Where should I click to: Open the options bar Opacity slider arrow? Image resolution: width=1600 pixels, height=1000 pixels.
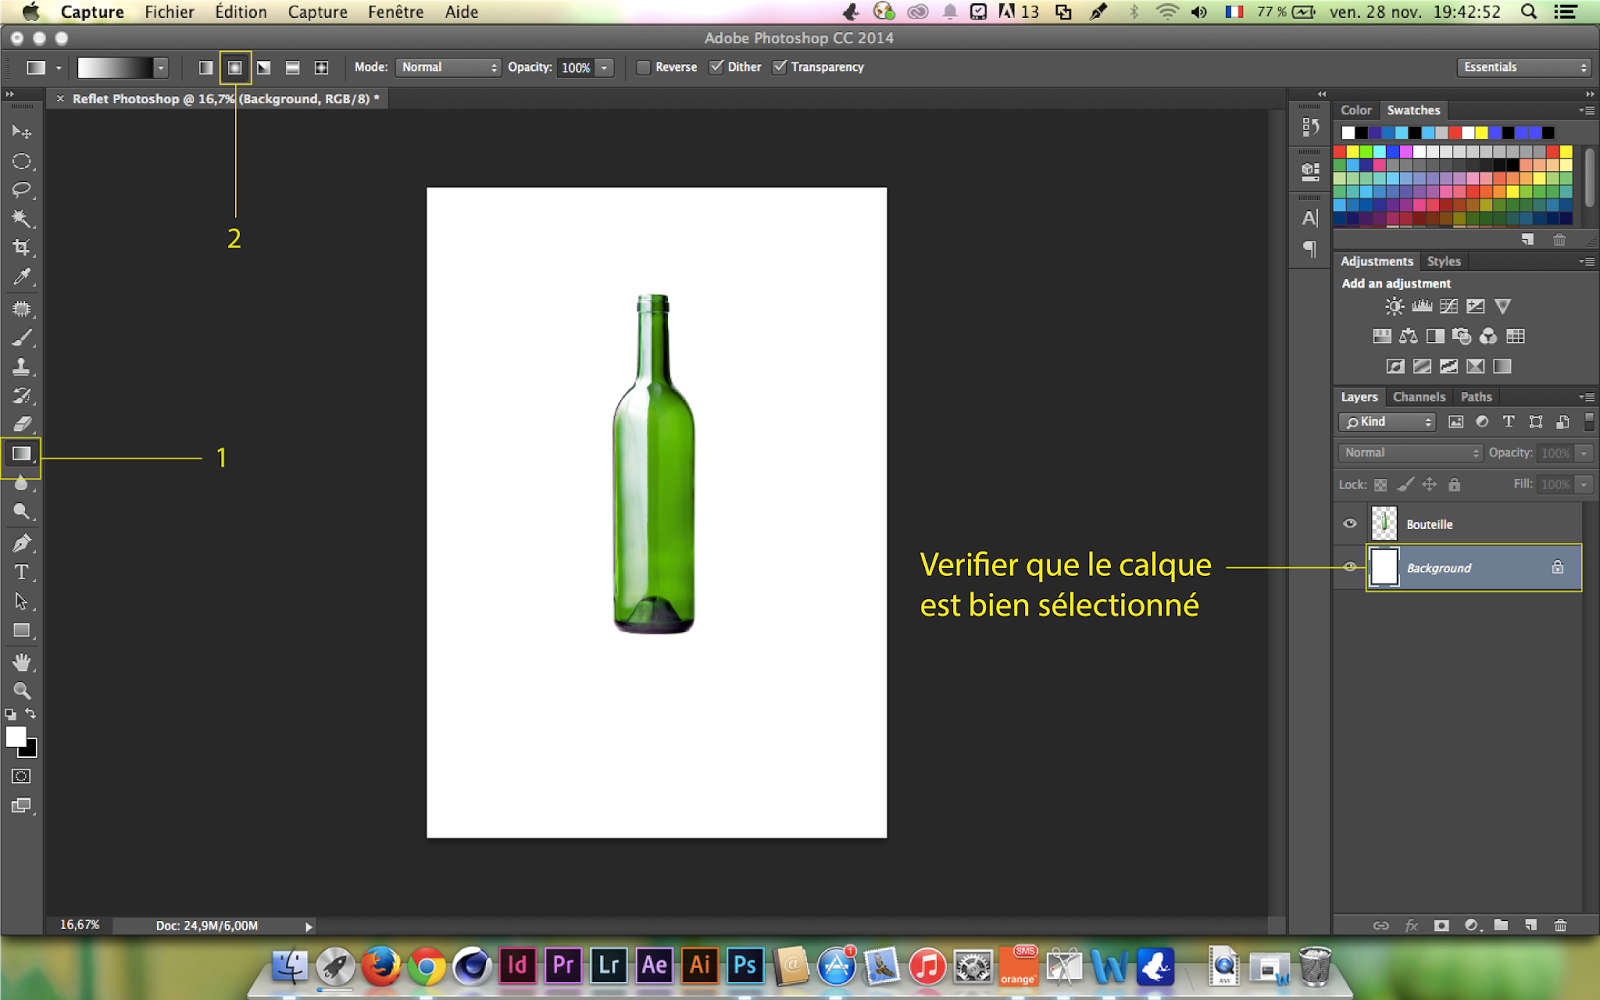[604, 67]
